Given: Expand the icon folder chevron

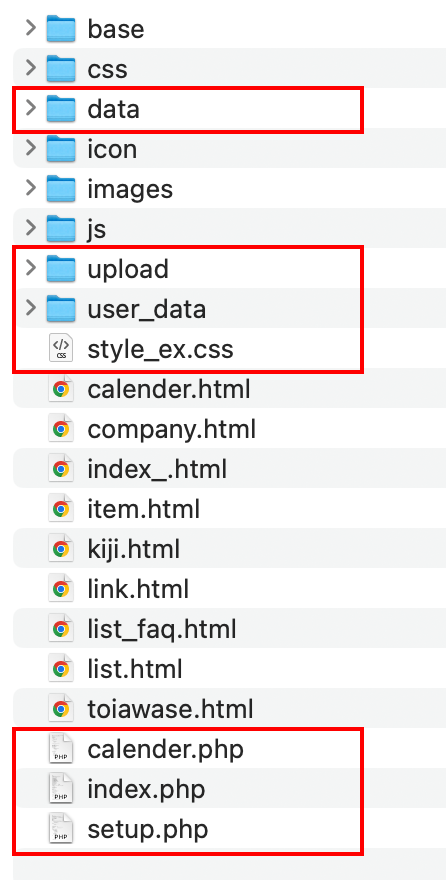Looking at the screenshot, I should click(x=31, y=149).
